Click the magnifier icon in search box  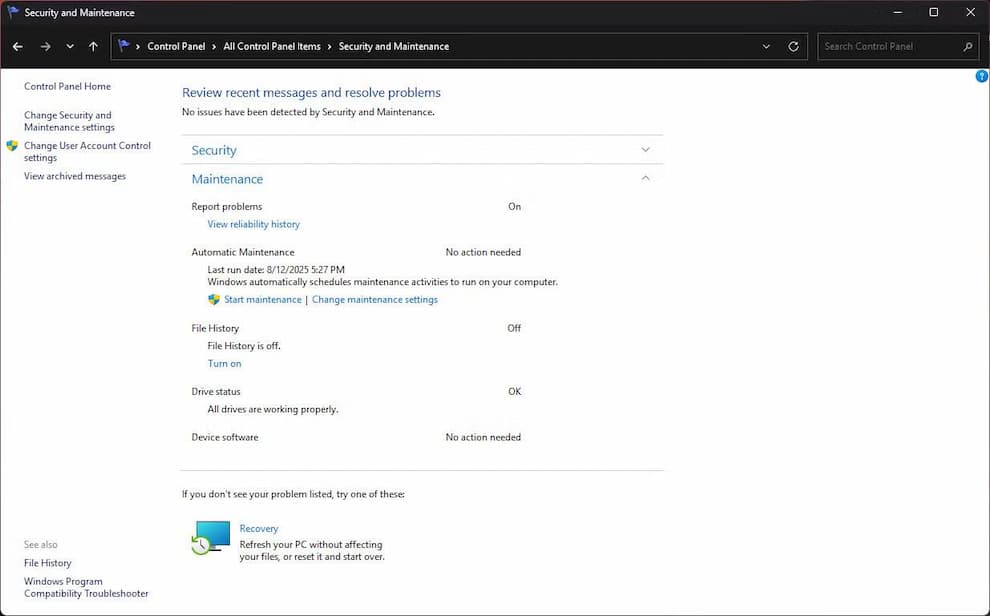967,47
